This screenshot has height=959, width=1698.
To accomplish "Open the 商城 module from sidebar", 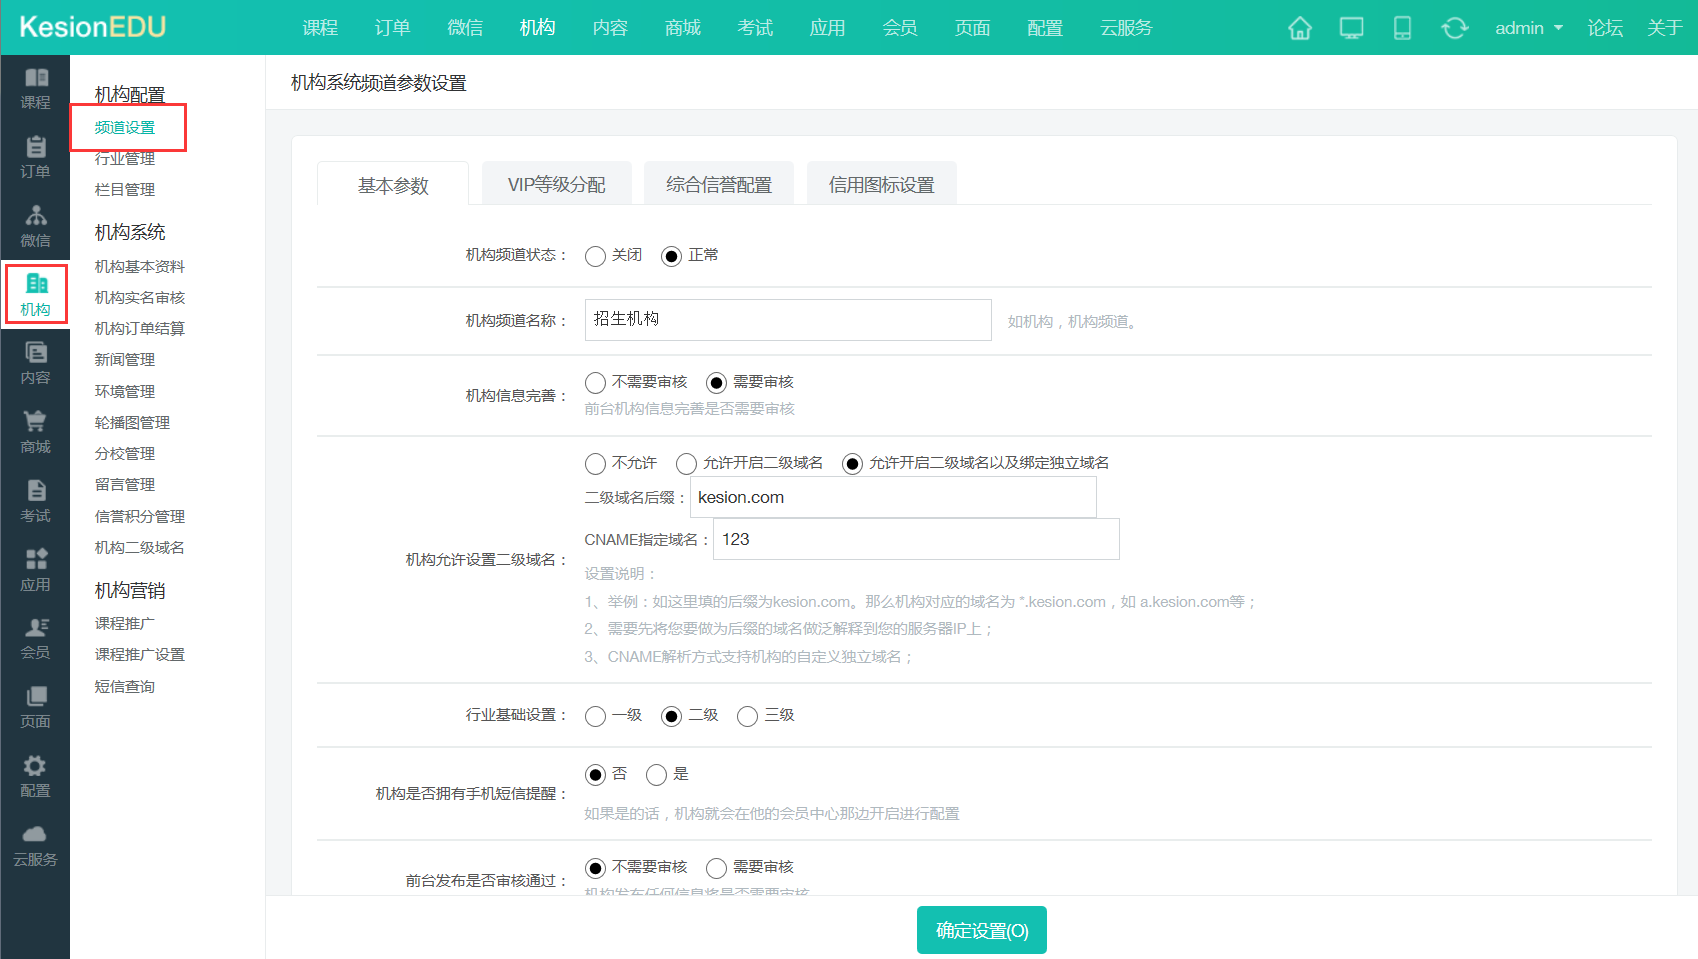I will [x=36, y=432].
